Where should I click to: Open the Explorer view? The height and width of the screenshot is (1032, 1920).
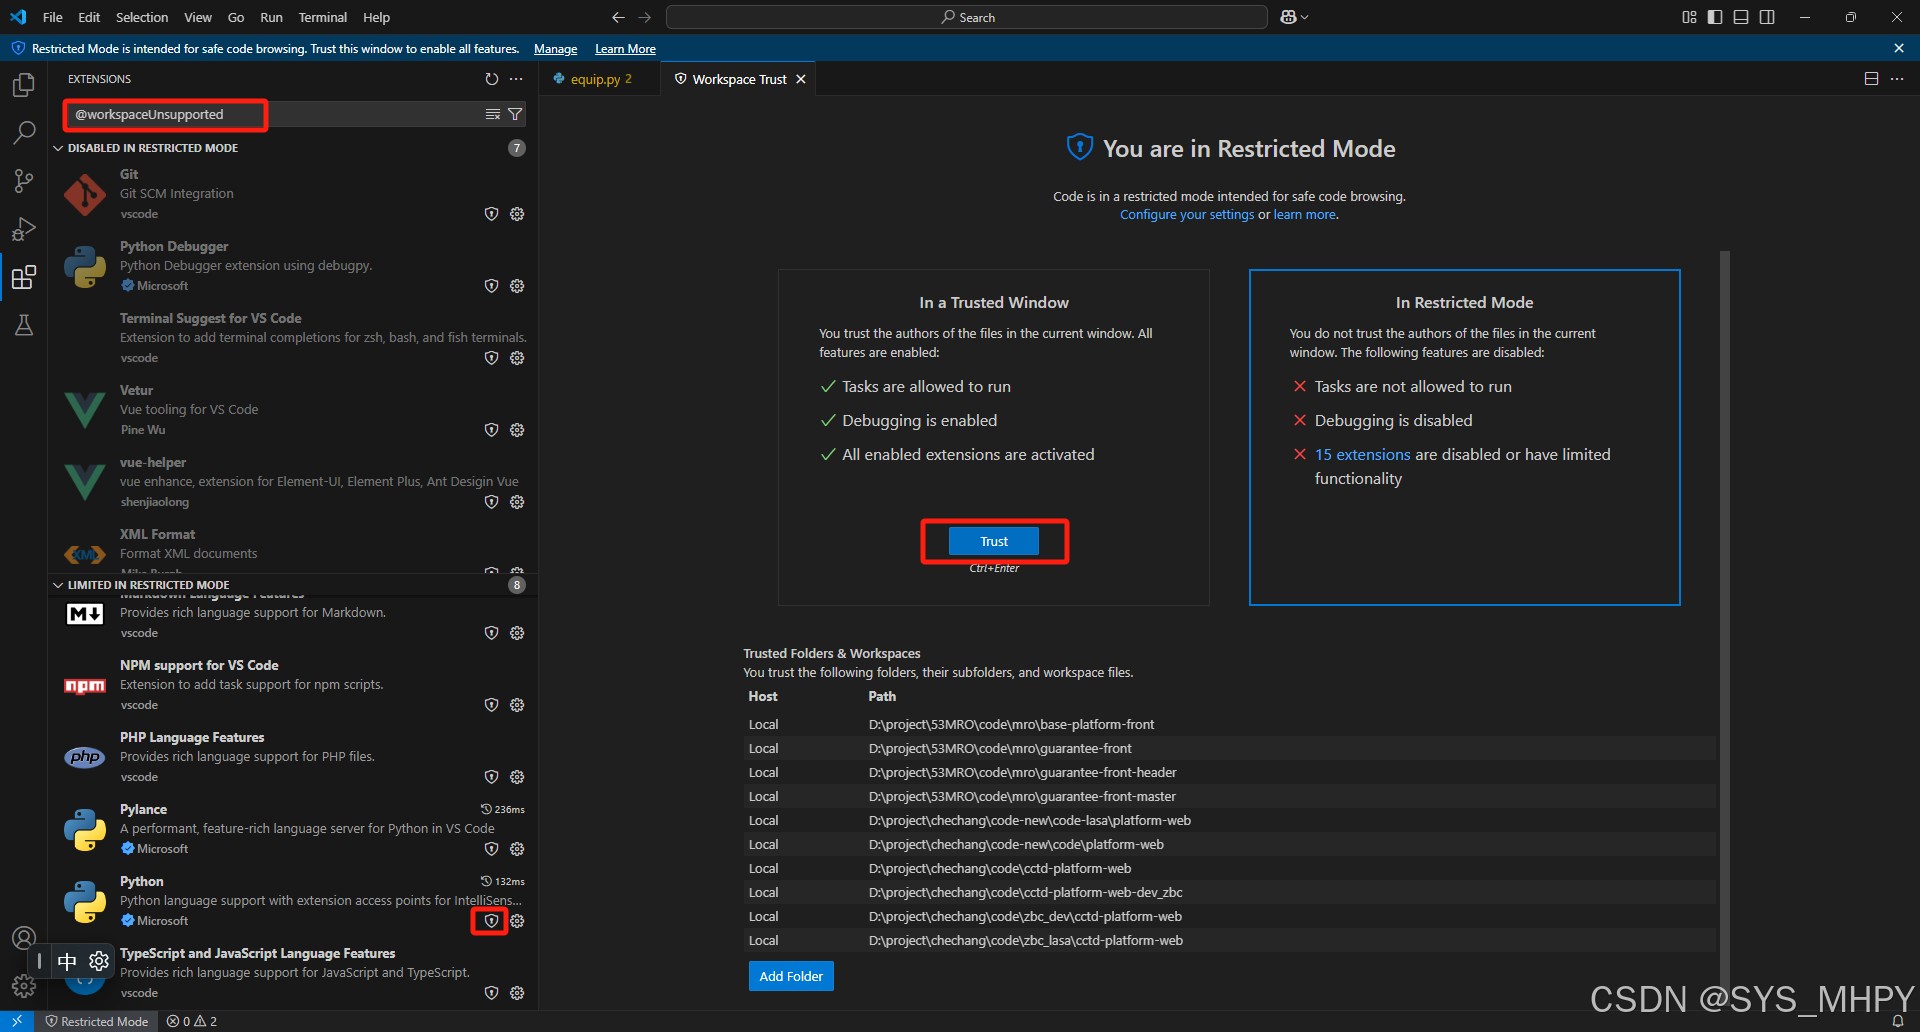(24, 84)
